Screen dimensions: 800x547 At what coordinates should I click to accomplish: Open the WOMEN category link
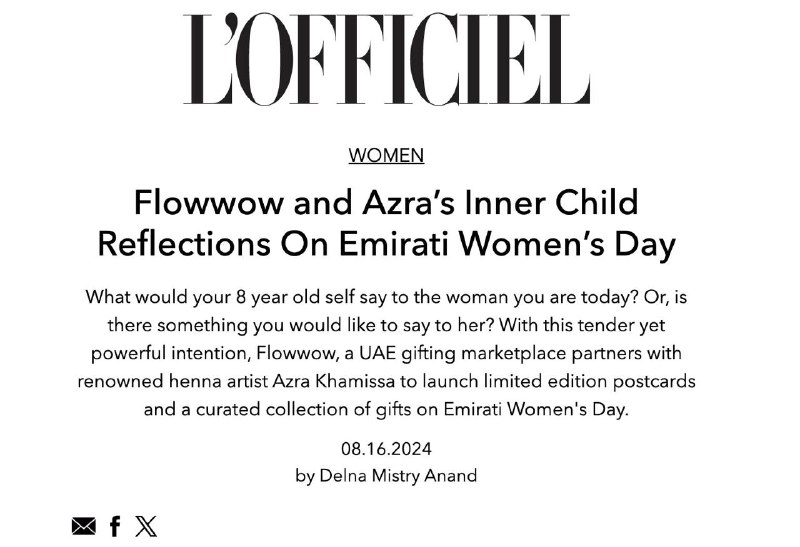[386, 155]
